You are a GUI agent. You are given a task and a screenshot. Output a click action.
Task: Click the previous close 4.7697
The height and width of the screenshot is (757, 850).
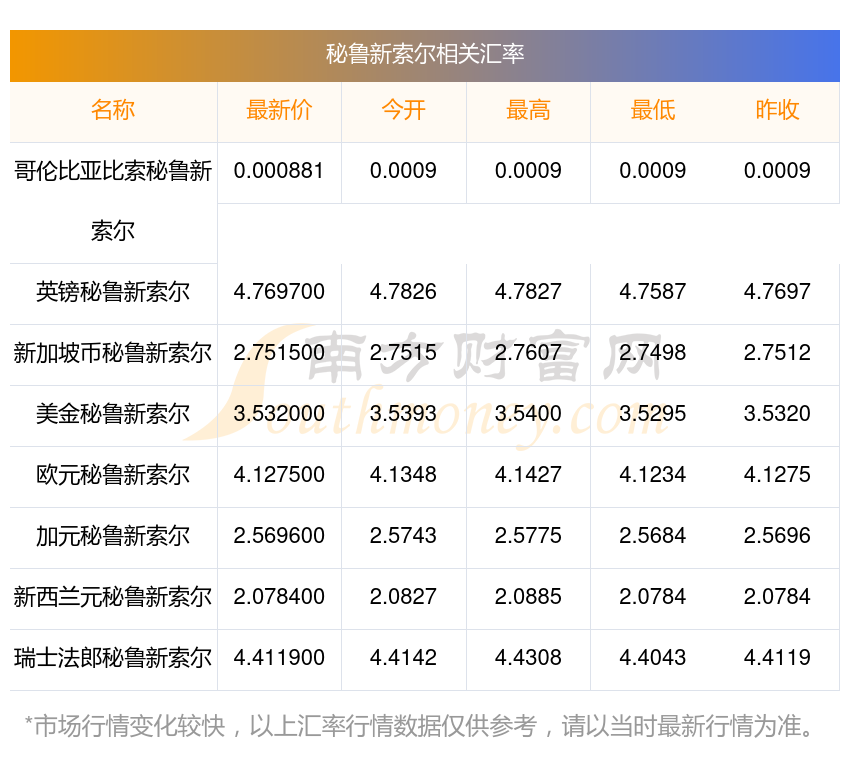[x=777, y=292]
